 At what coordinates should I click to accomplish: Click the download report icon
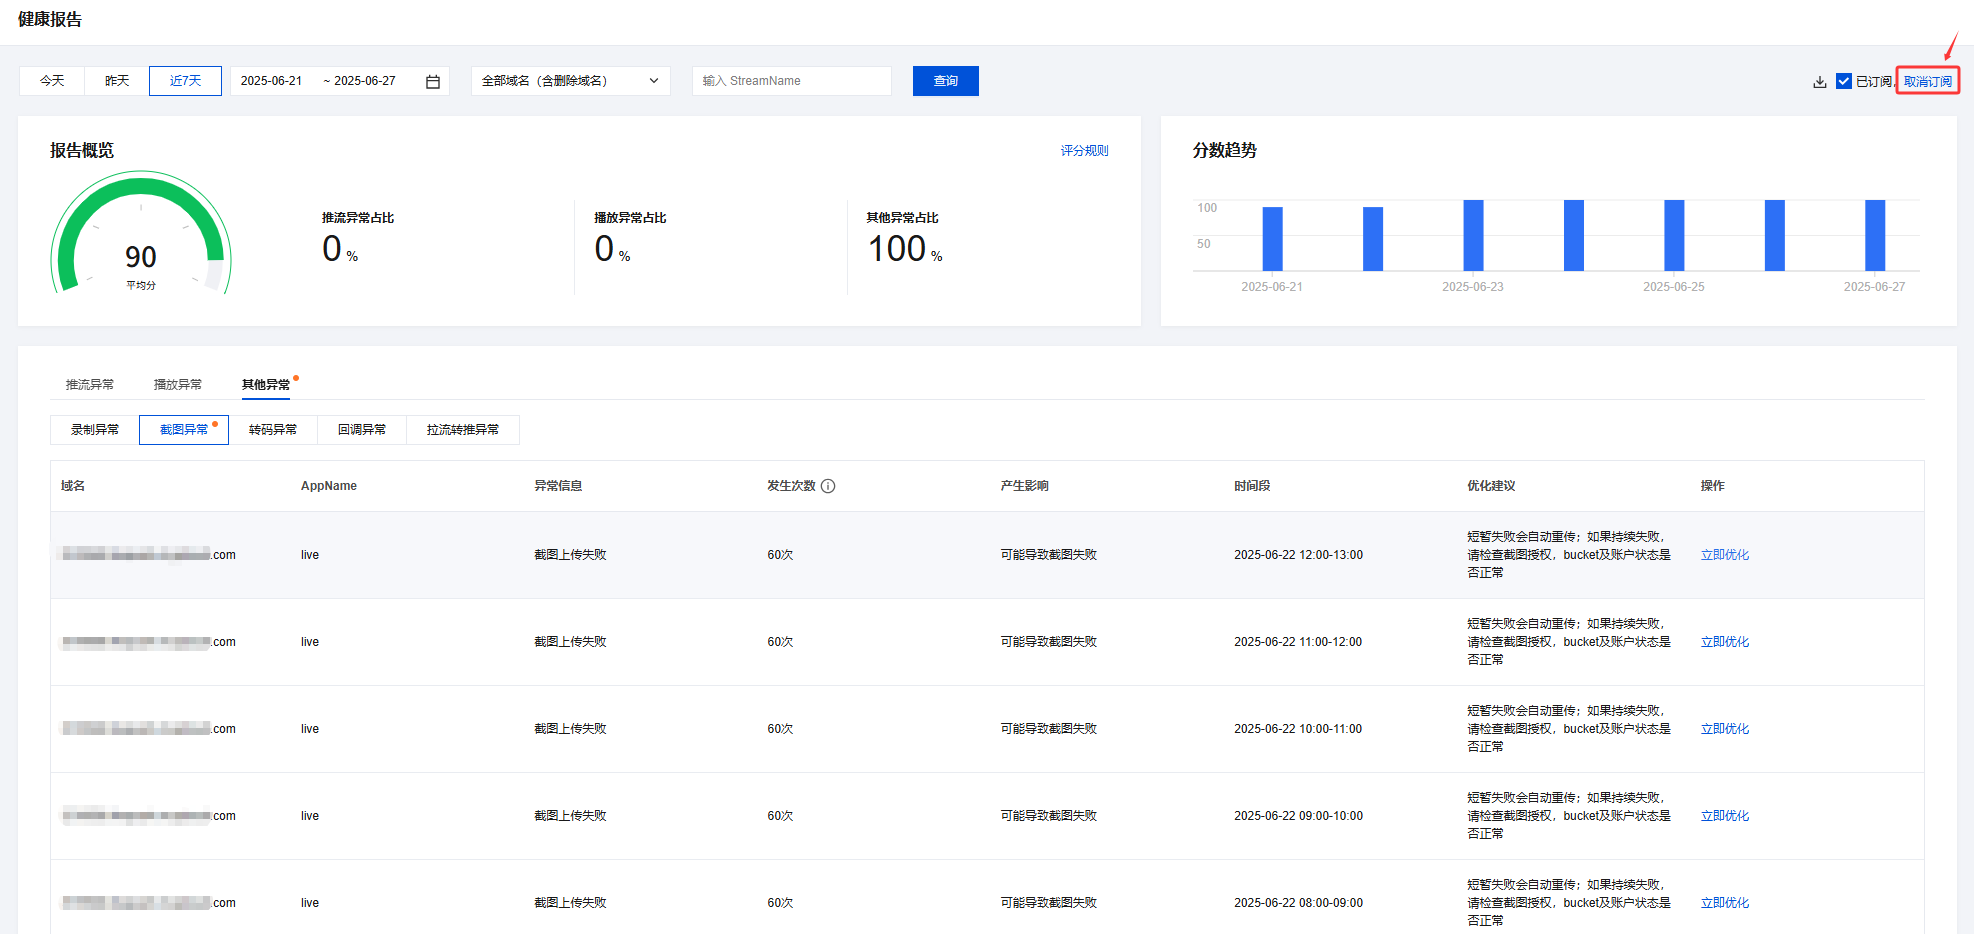pos(1819,82)
